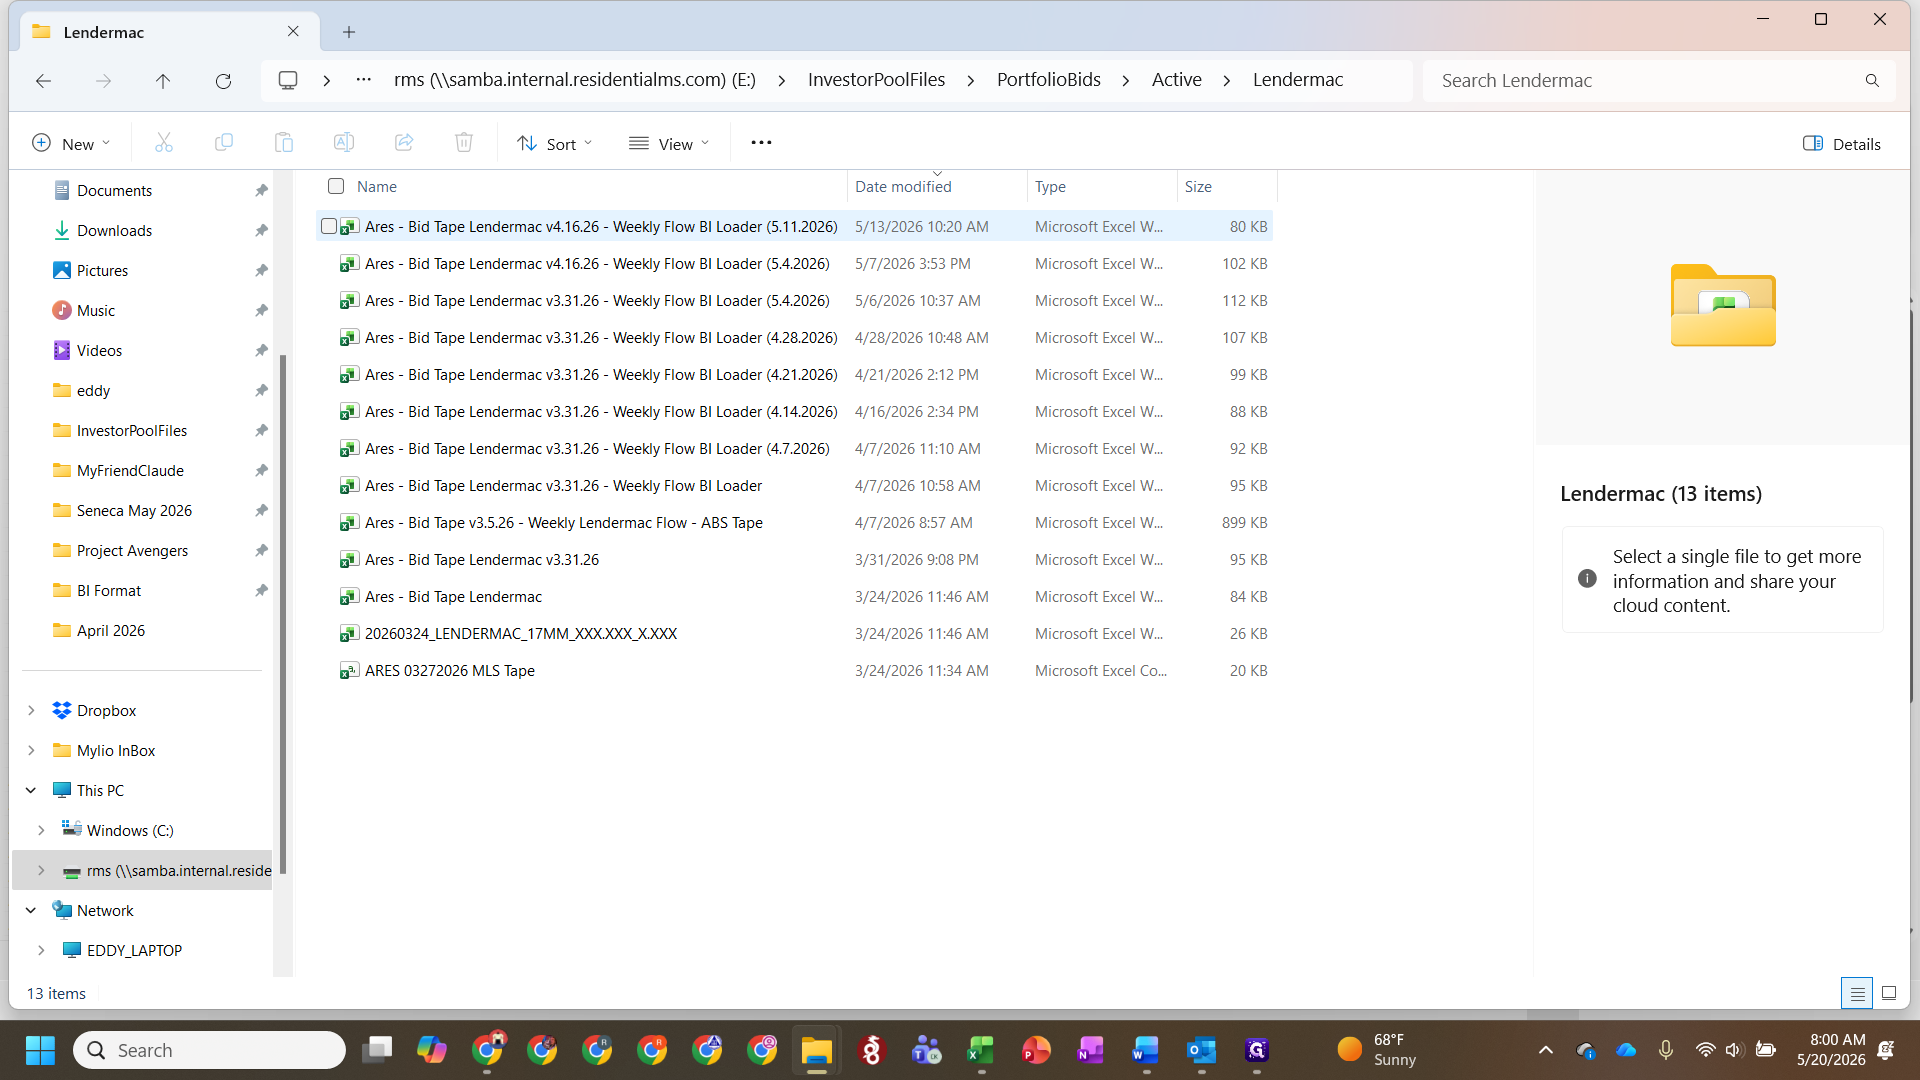1920x1080 pixels.
Task: Select Weekly Lendermac Flow - ABS Tape file
Action: click(x=563, y=523)
